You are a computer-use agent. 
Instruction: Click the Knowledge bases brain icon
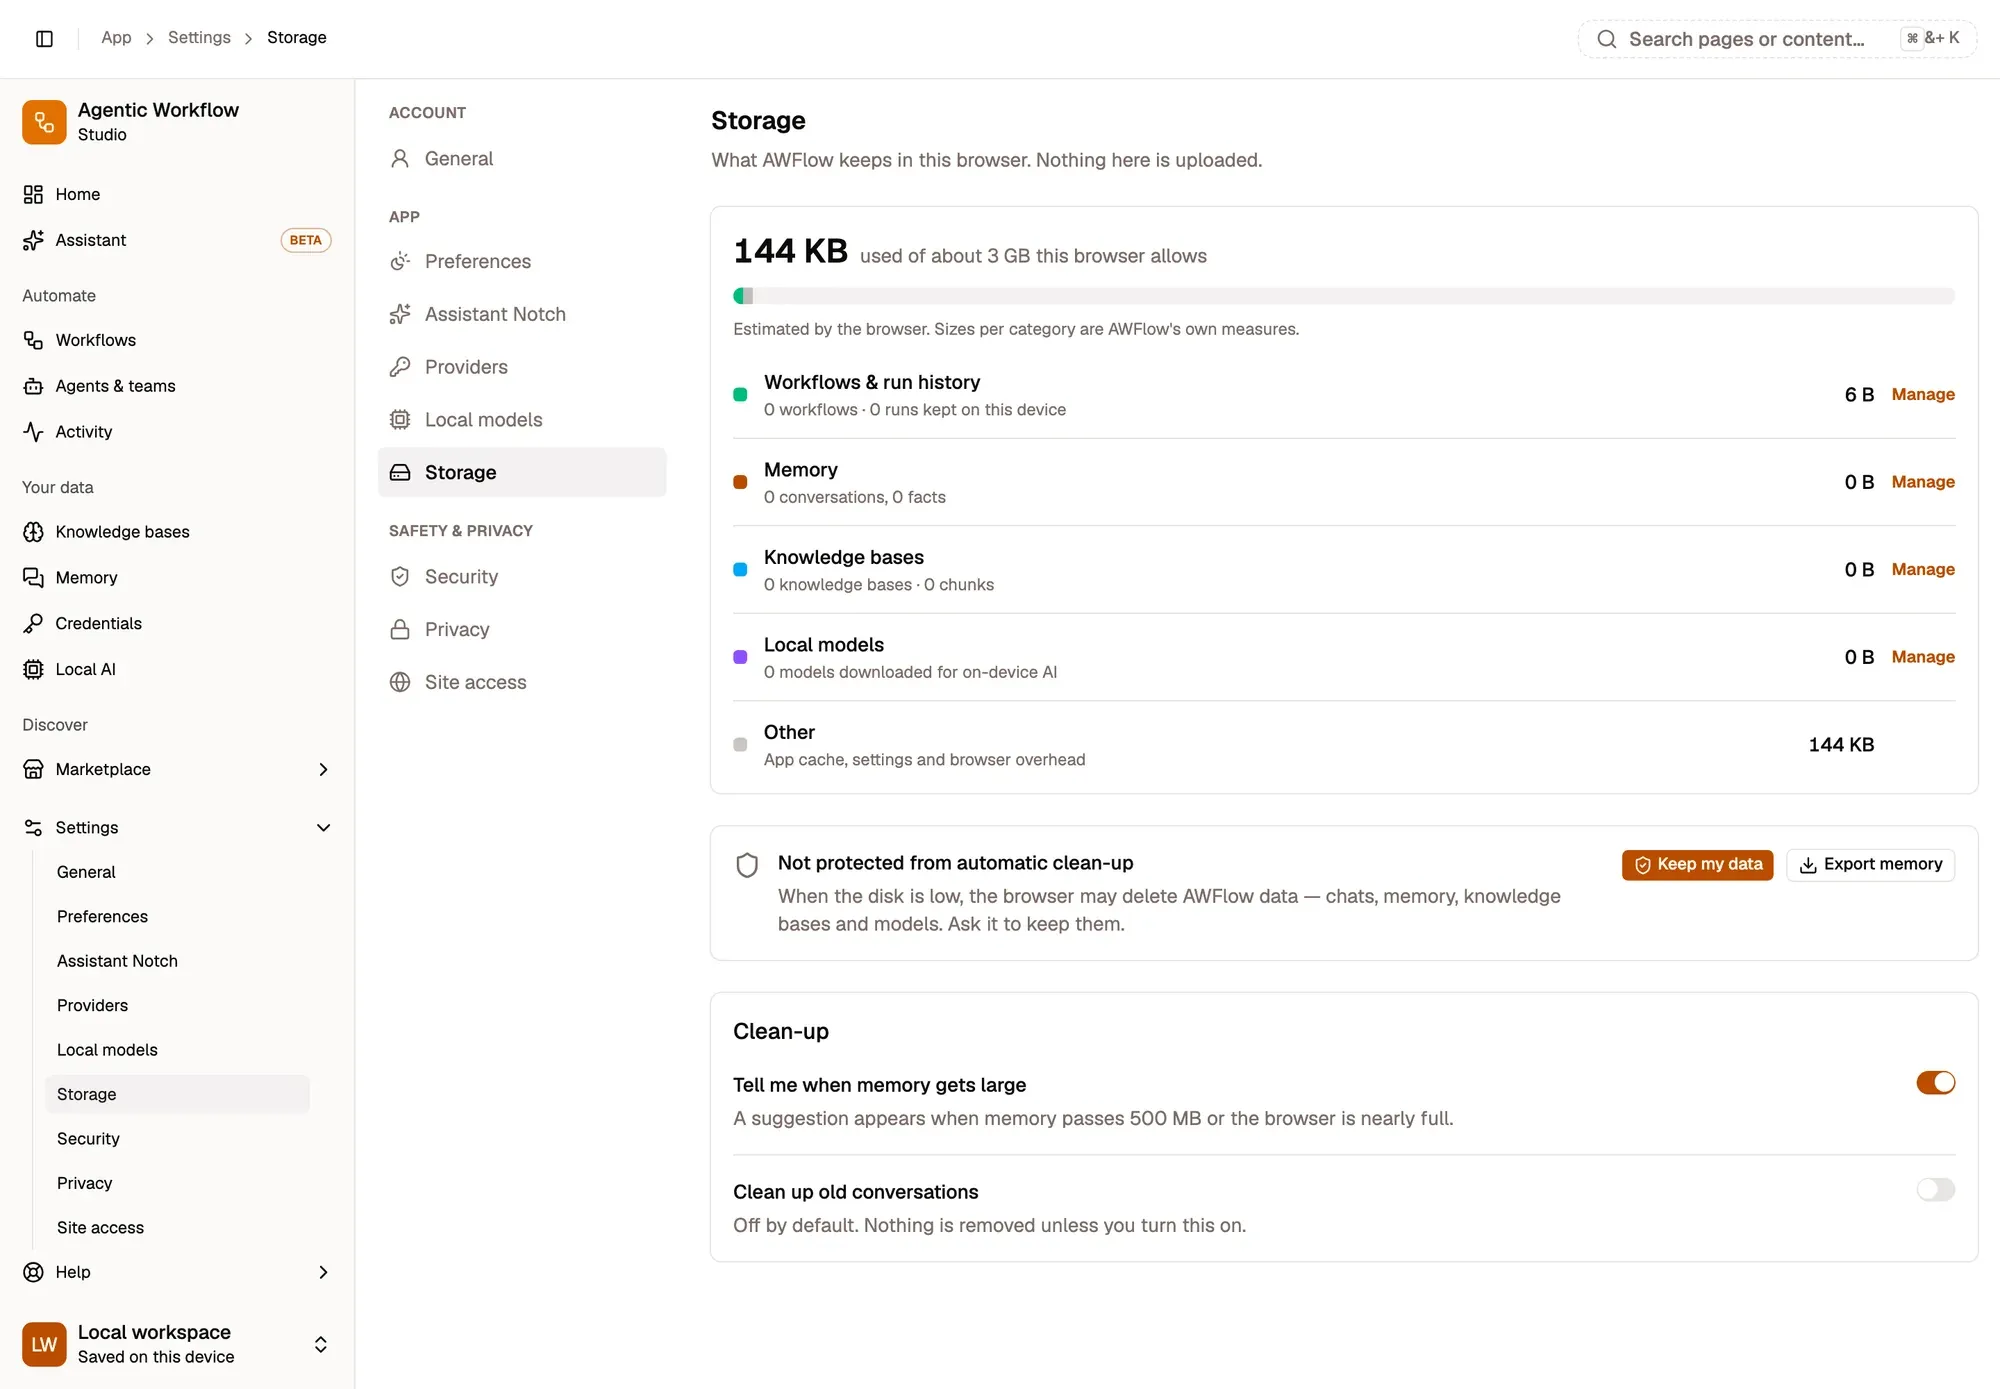click(x=33, y=532)
